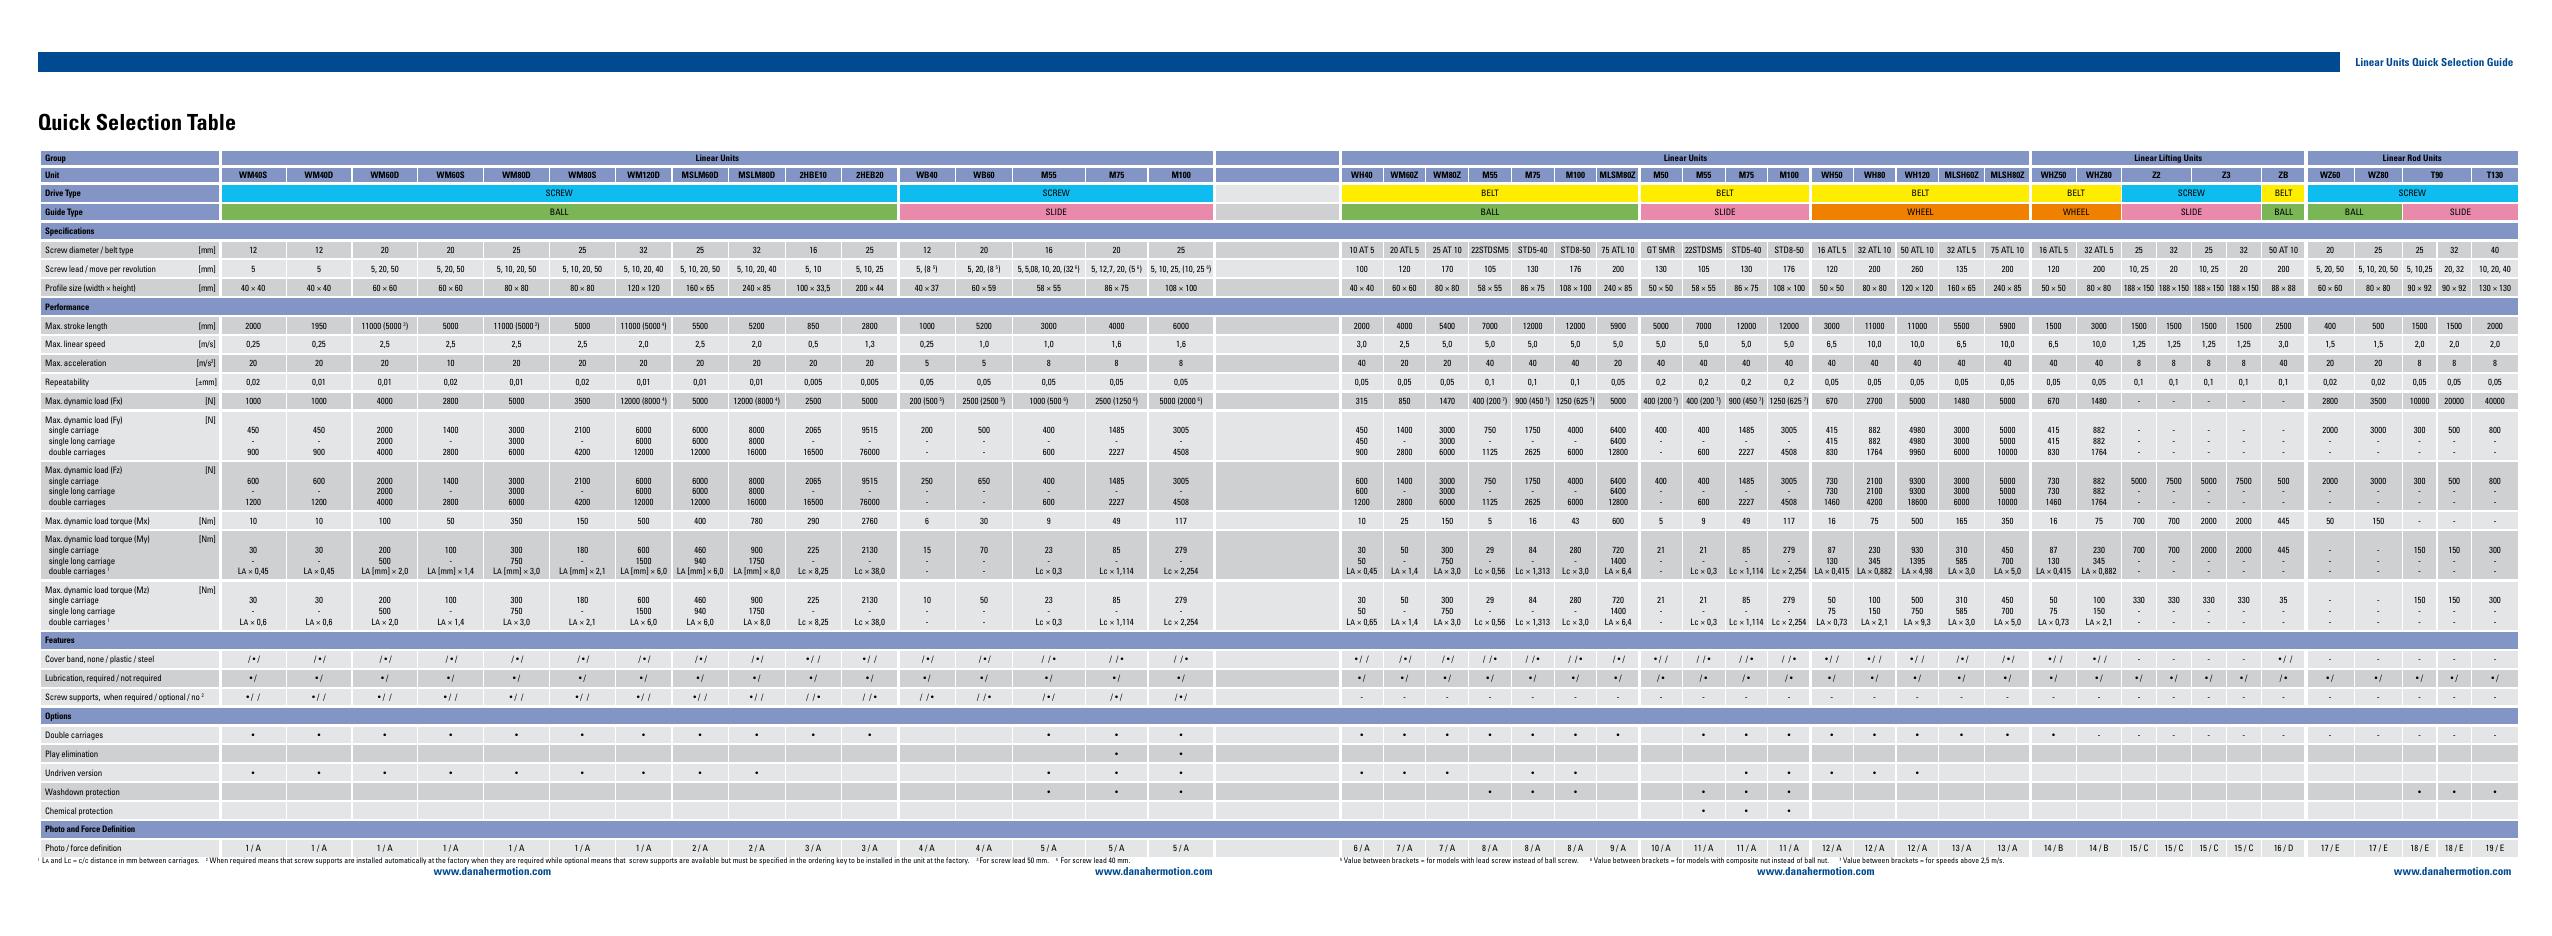Image resolution: width=2552 pixels, height=936 pixels.
Task: Select the 'Repeatability' row label
Action: [66, 382]
